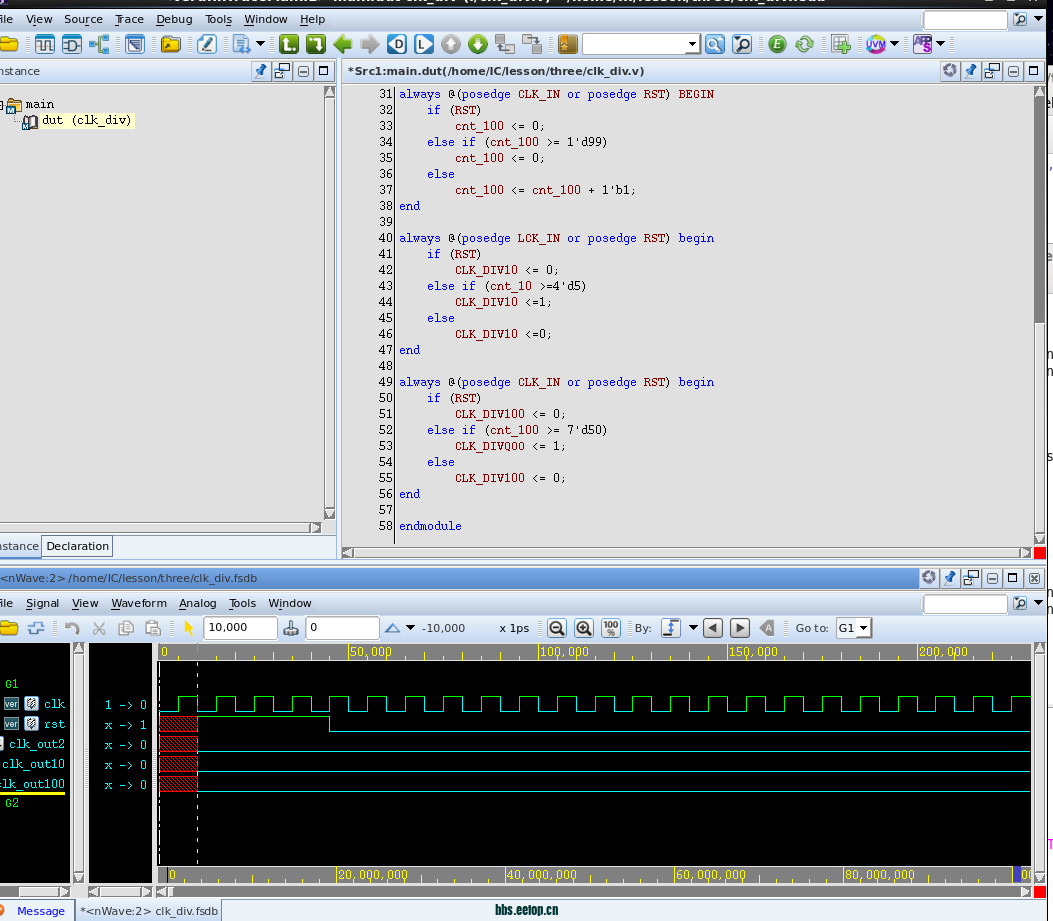Go back with the green left arrow
Screen dimensions: 1053x921
(x=342, y=45)
